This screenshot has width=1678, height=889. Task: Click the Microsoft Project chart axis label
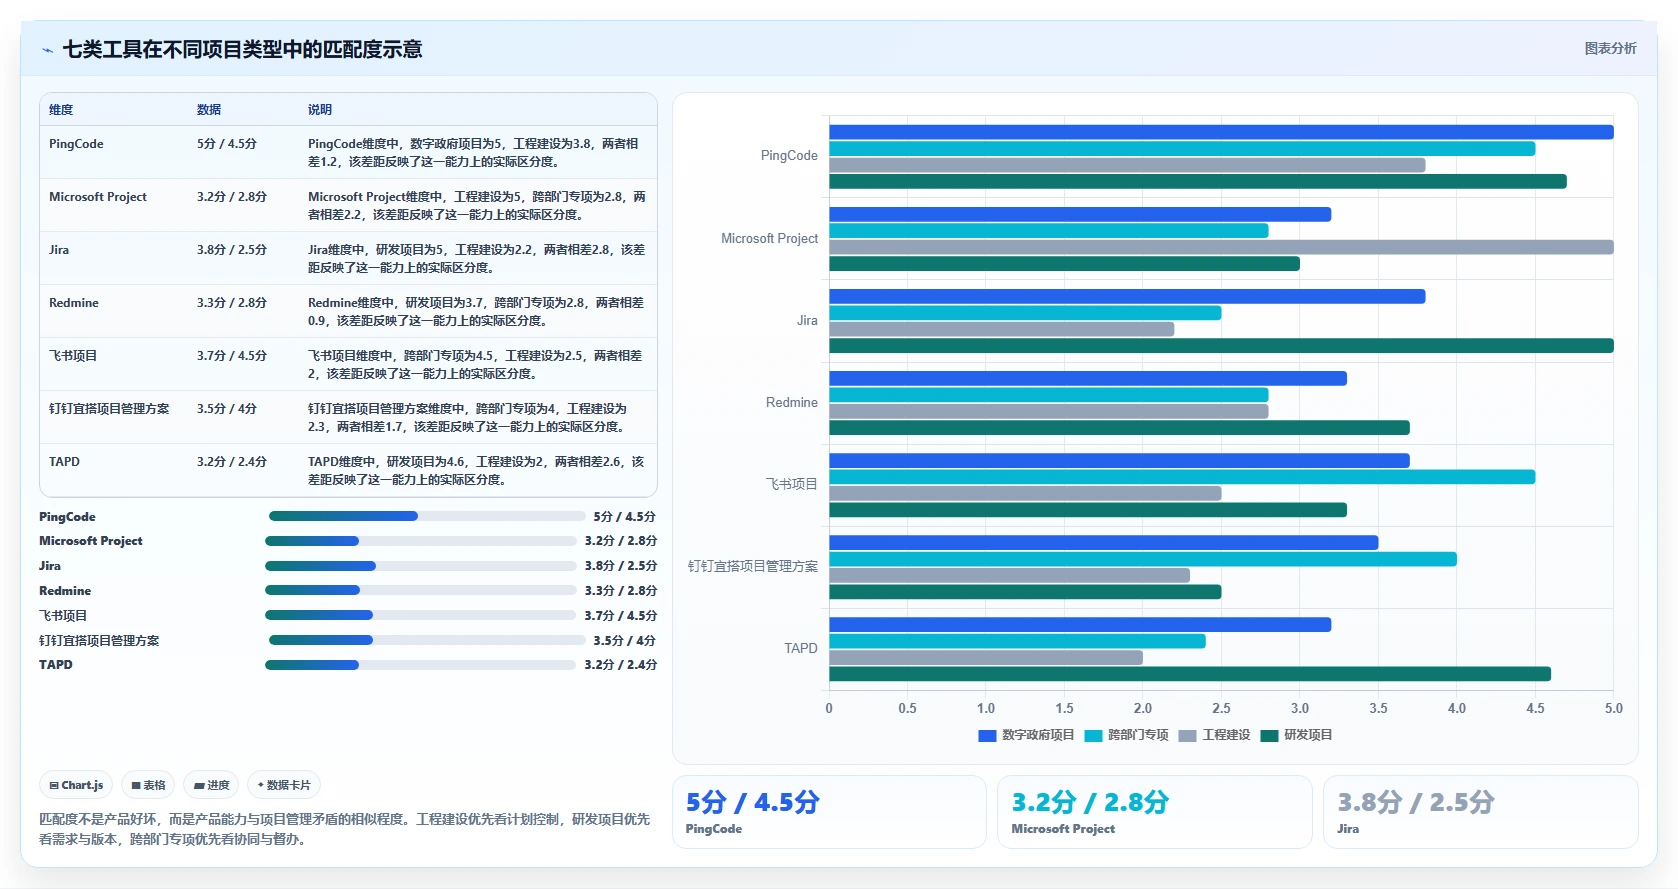[x=769, y=239]
